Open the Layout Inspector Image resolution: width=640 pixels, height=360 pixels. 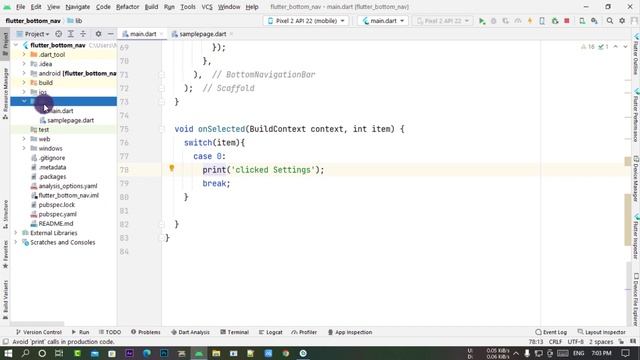pyautogui.click(x=602, y=332)
